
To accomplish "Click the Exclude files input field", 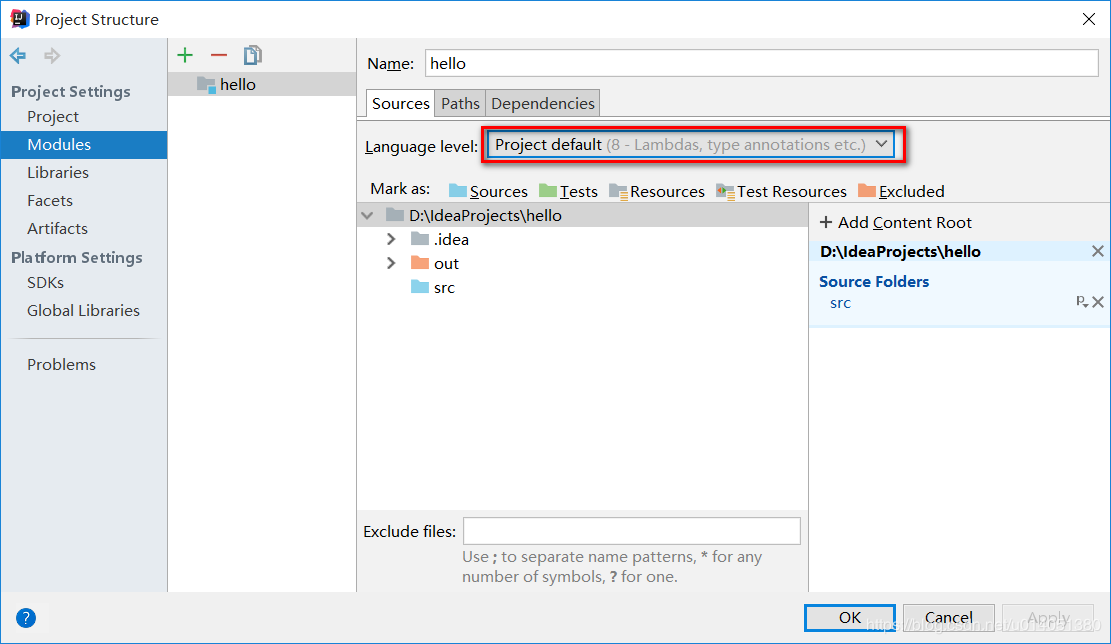I will (631, 531).
